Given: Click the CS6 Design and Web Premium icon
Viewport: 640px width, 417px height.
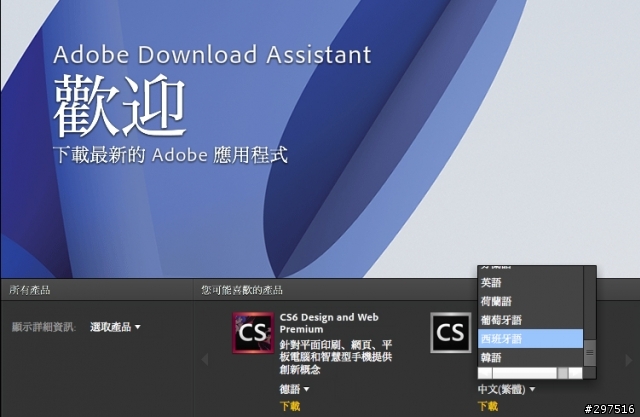Looking at the screenshot, I should click(x=253, y=333).
